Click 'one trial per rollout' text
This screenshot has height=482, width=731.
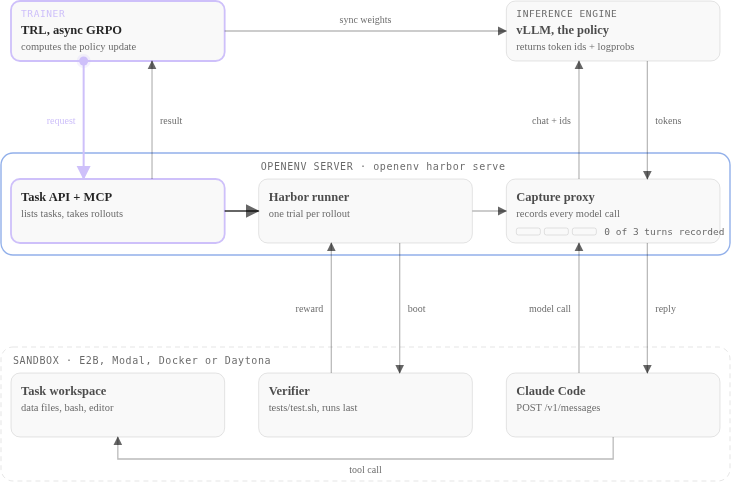click(x=309, y=213)
